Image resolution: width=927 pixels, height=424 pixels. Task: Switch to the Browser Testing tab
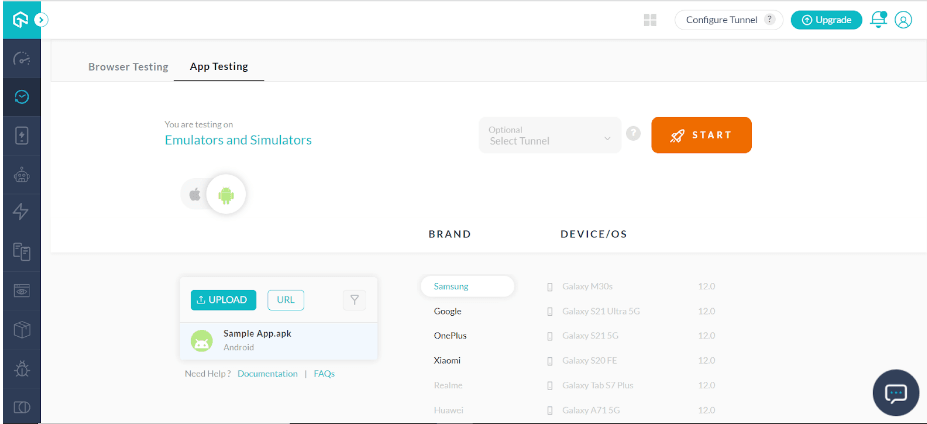(128, 67)
